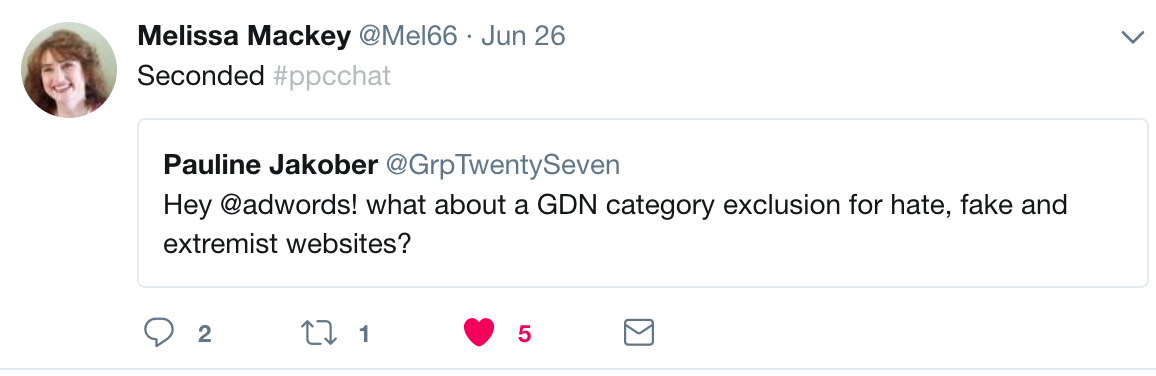Viewport: 1156px width, 376px height.
Task: Click the retweet arrows icon
Action: click(x=319, y=333)
